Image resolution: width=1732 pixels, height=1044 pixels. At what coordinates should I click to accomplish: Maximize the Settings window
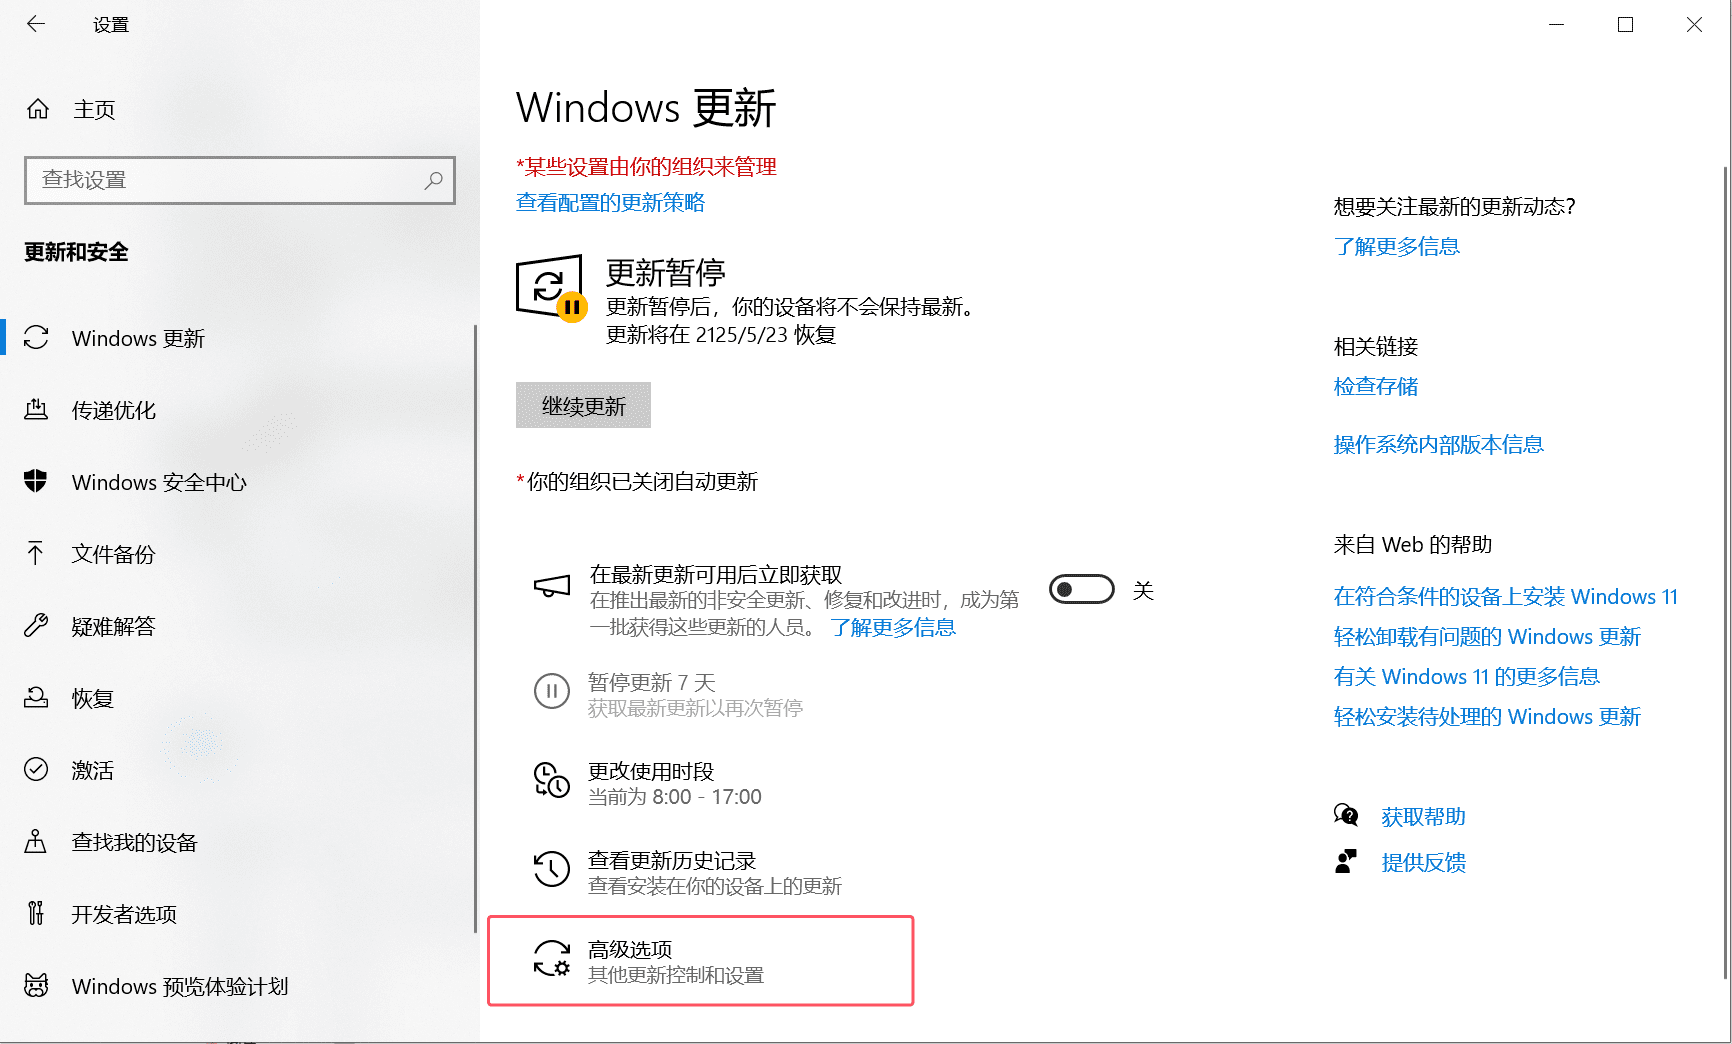1625,24
